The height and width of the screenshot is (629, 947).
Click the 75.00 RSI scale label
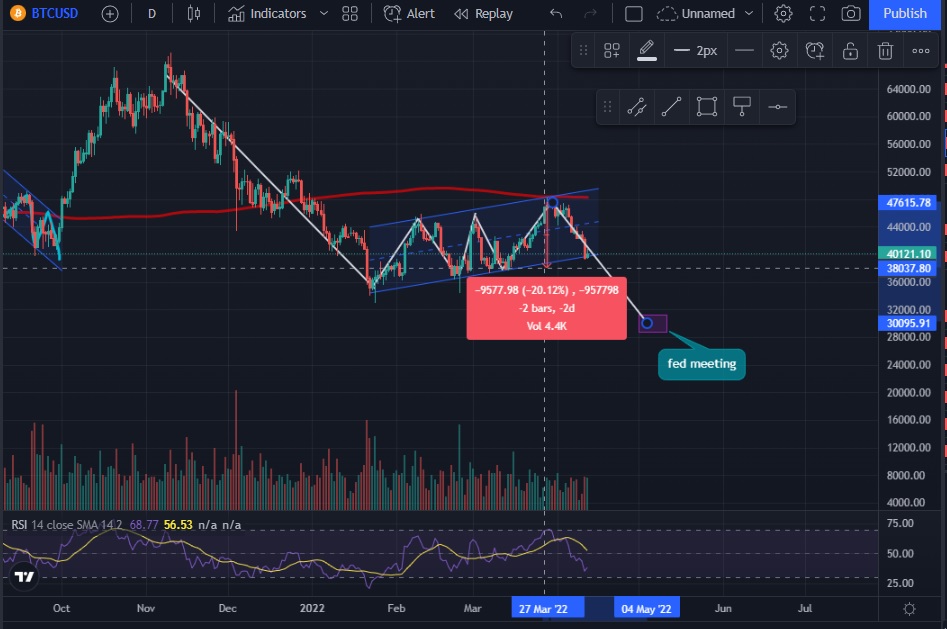[900, 523]
